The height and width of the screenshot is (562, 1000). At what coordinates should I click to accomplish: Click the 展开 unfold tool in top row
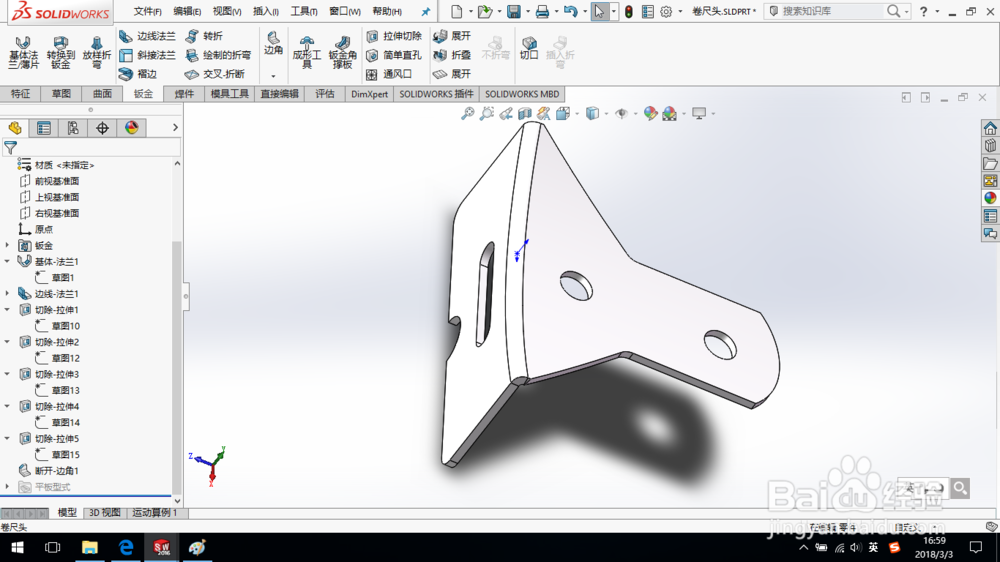tap(452, 36)
